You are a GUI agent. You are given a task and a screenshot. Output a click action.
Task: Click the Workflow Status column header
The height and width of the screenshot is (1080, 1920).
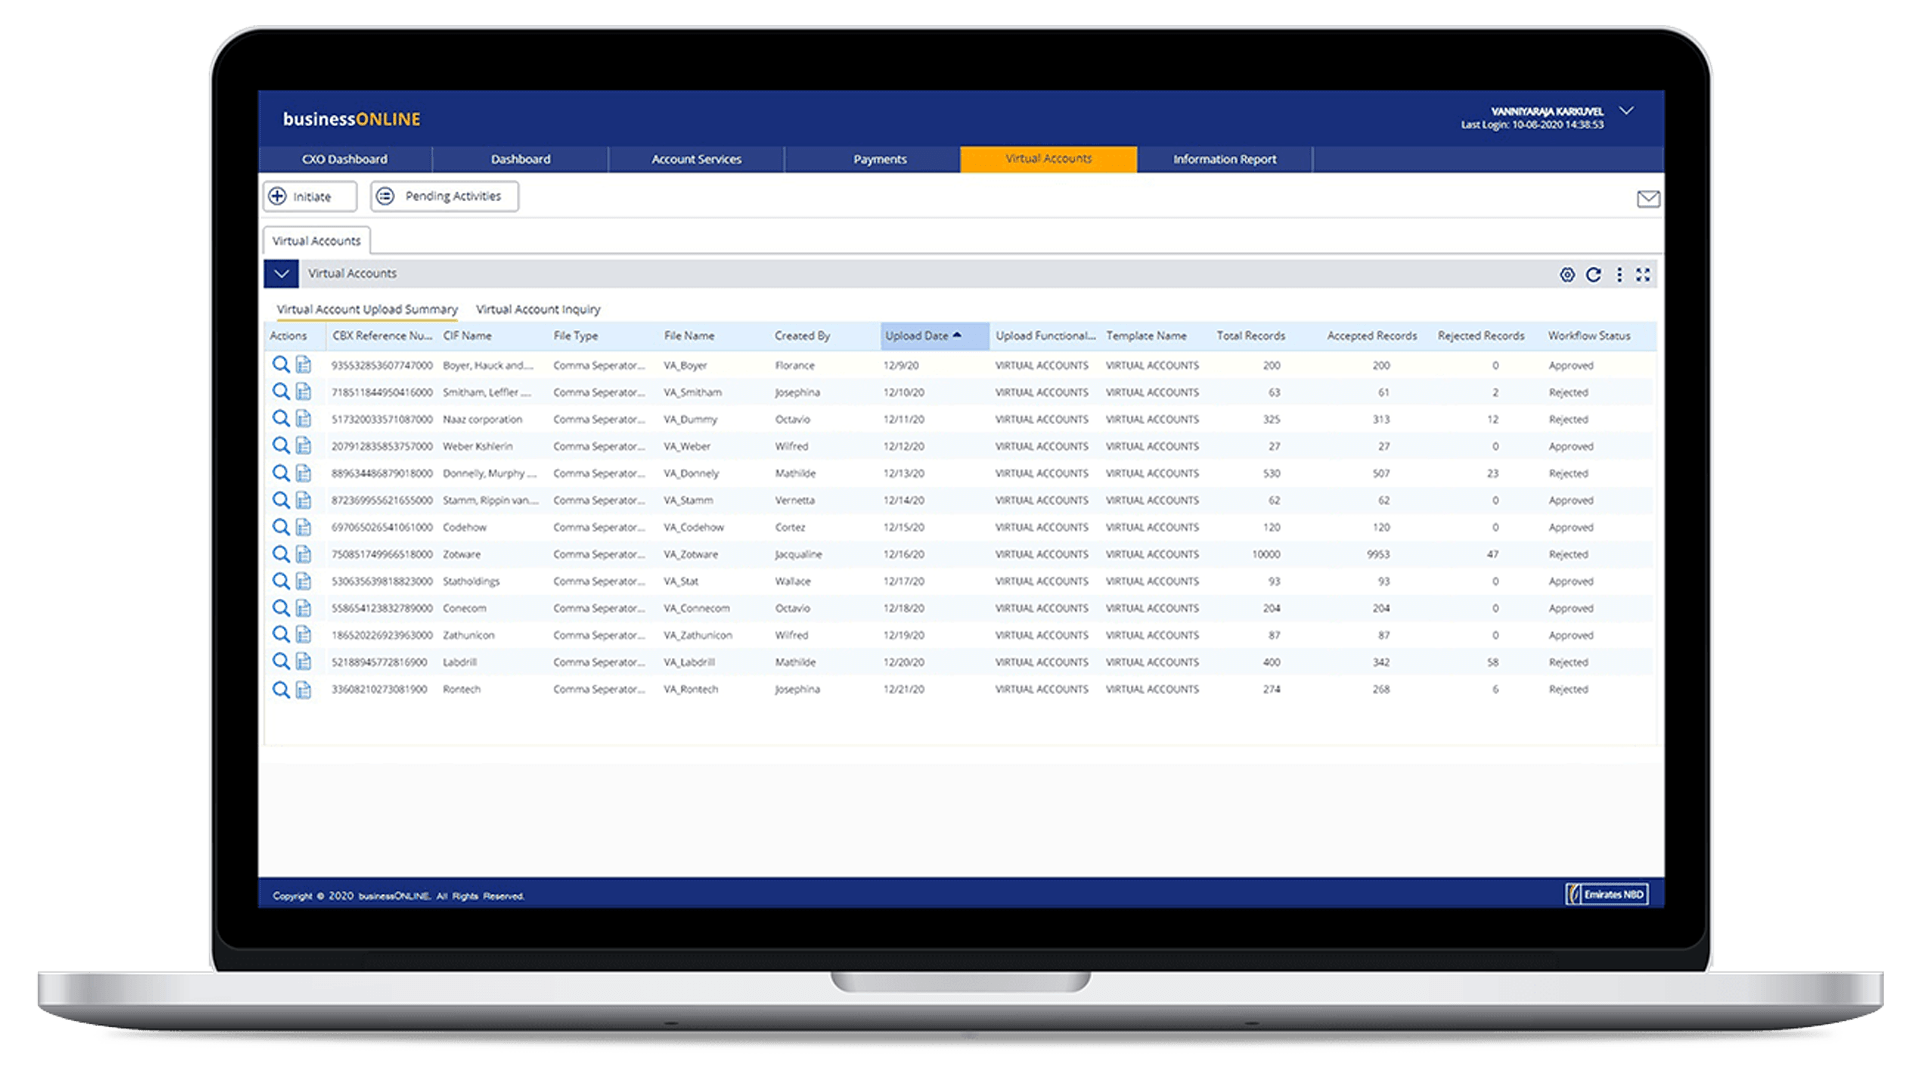[1588, 336]
